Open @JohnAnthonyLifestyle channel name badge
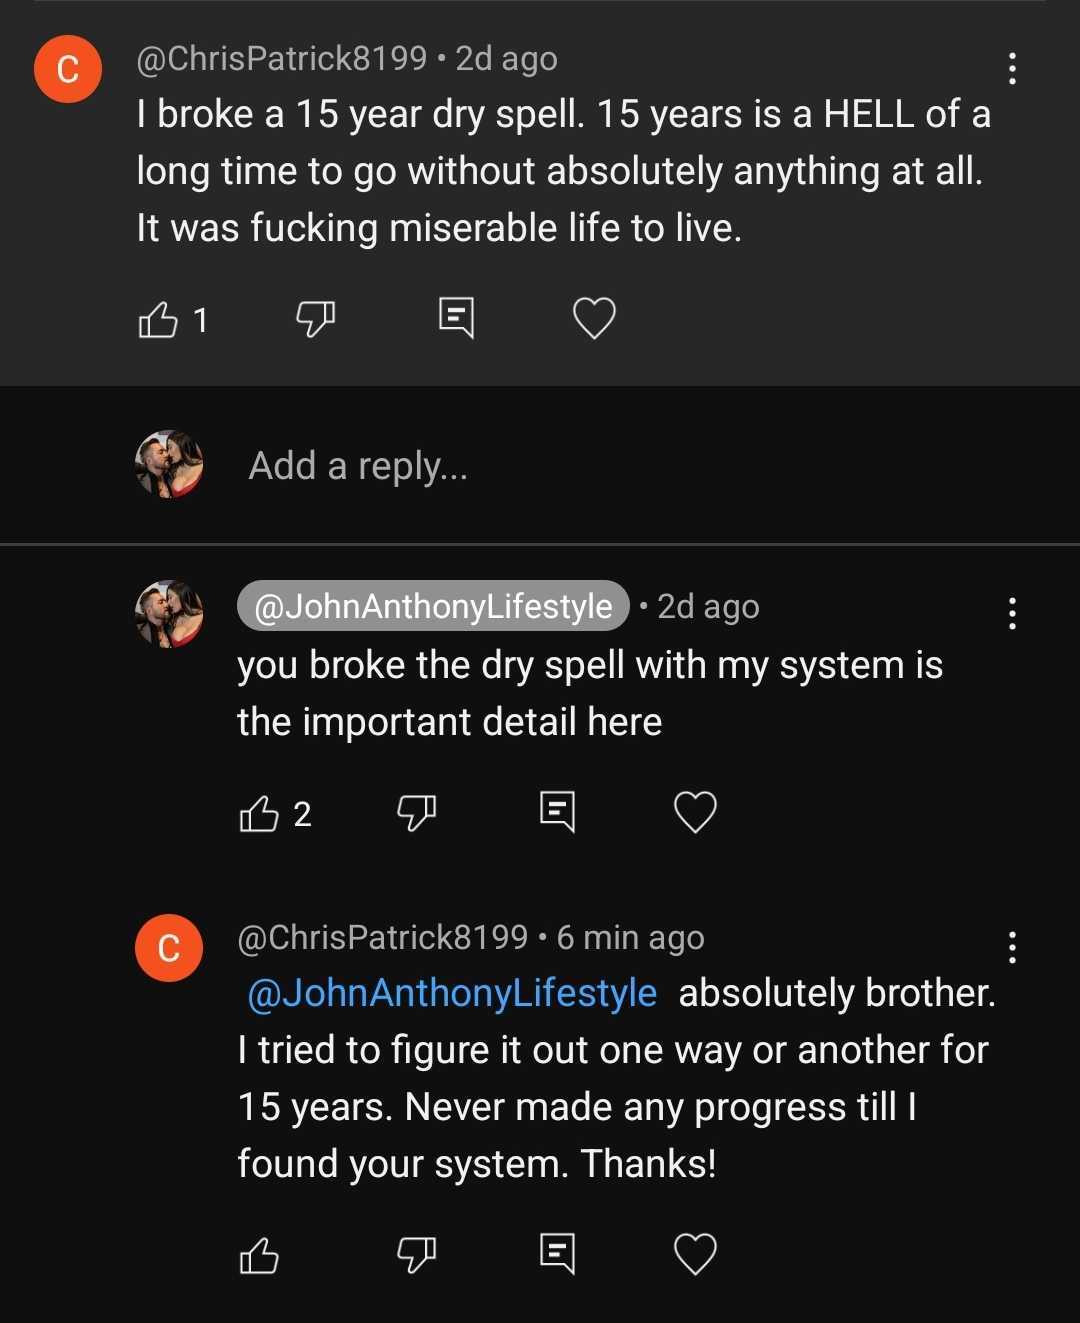The width and height of the screenshot is (1080, 1323). [x=433, y=606]
